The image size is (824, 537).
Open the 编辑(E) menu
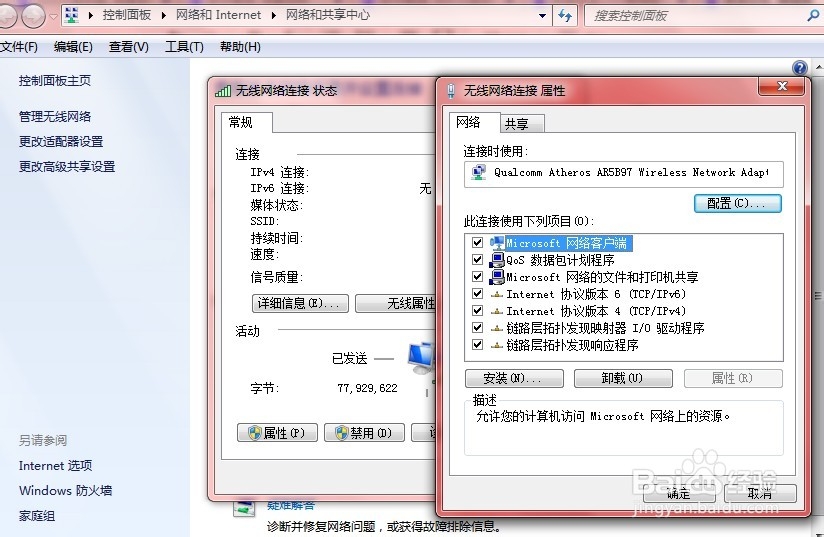point(73,47)
